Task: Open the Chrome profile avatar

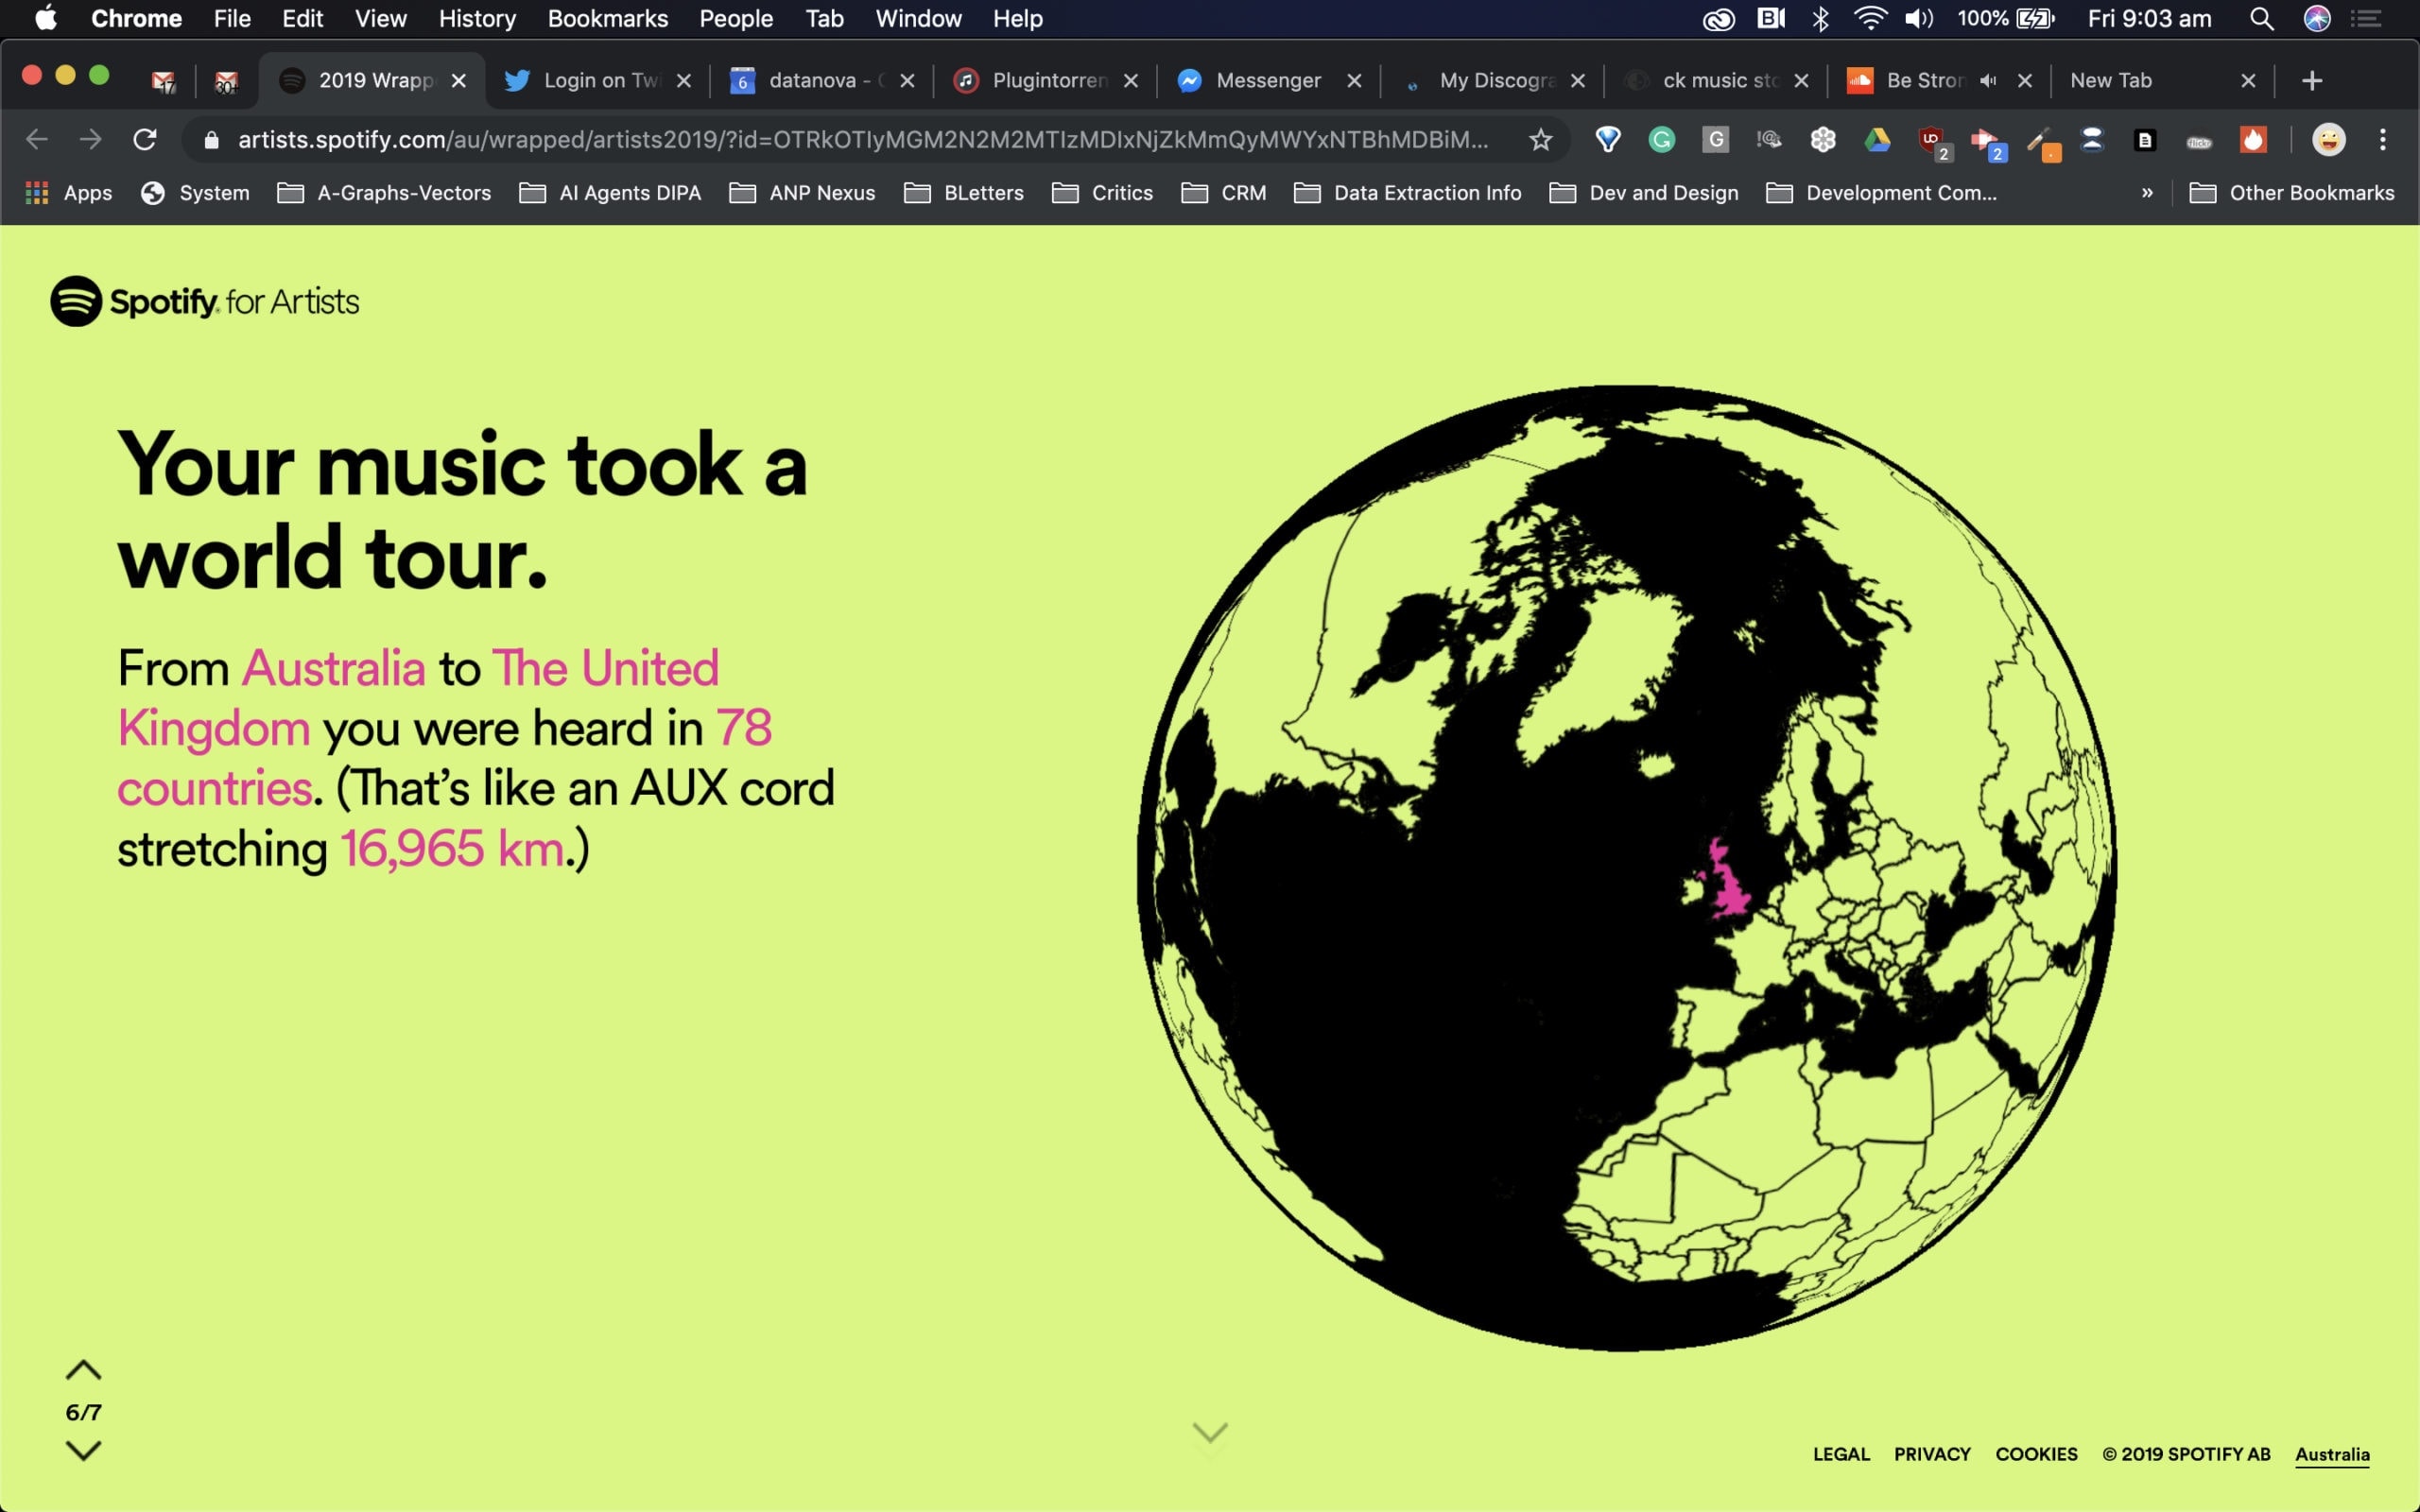Action: coord(2328,140)
